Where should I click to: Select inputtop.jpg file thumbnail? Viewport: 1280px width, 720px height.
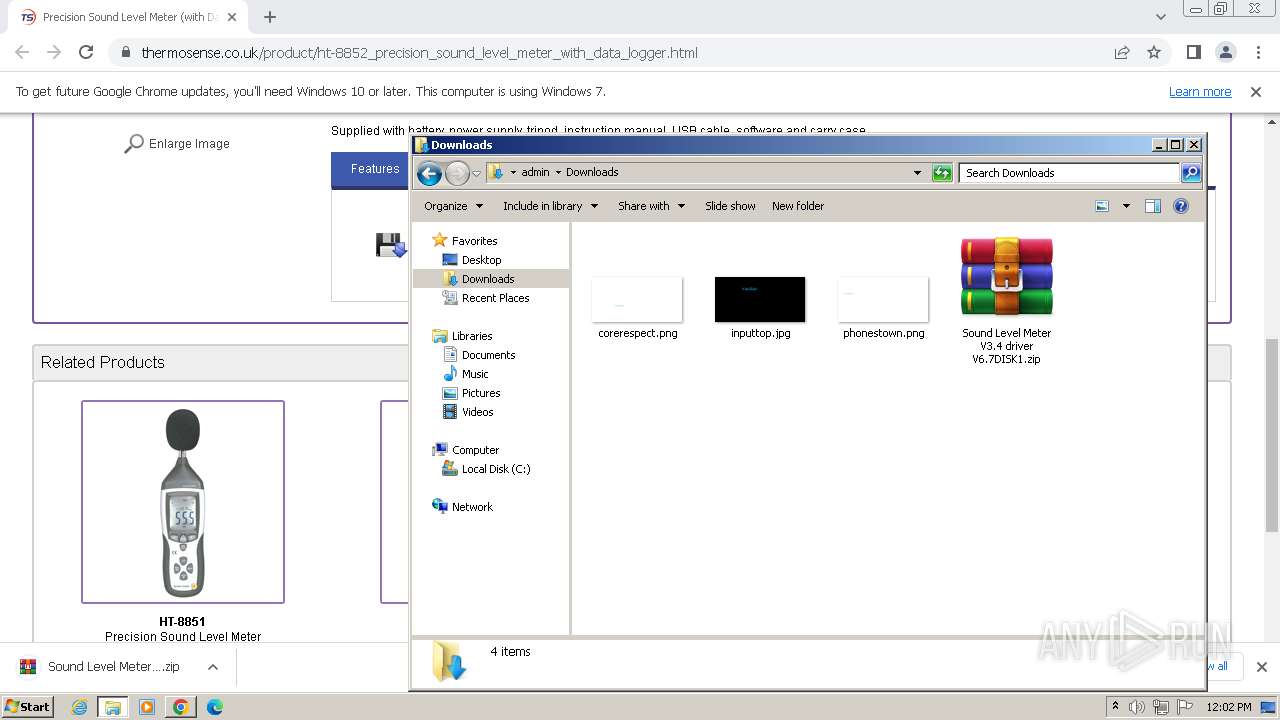(x=760, y=300)
